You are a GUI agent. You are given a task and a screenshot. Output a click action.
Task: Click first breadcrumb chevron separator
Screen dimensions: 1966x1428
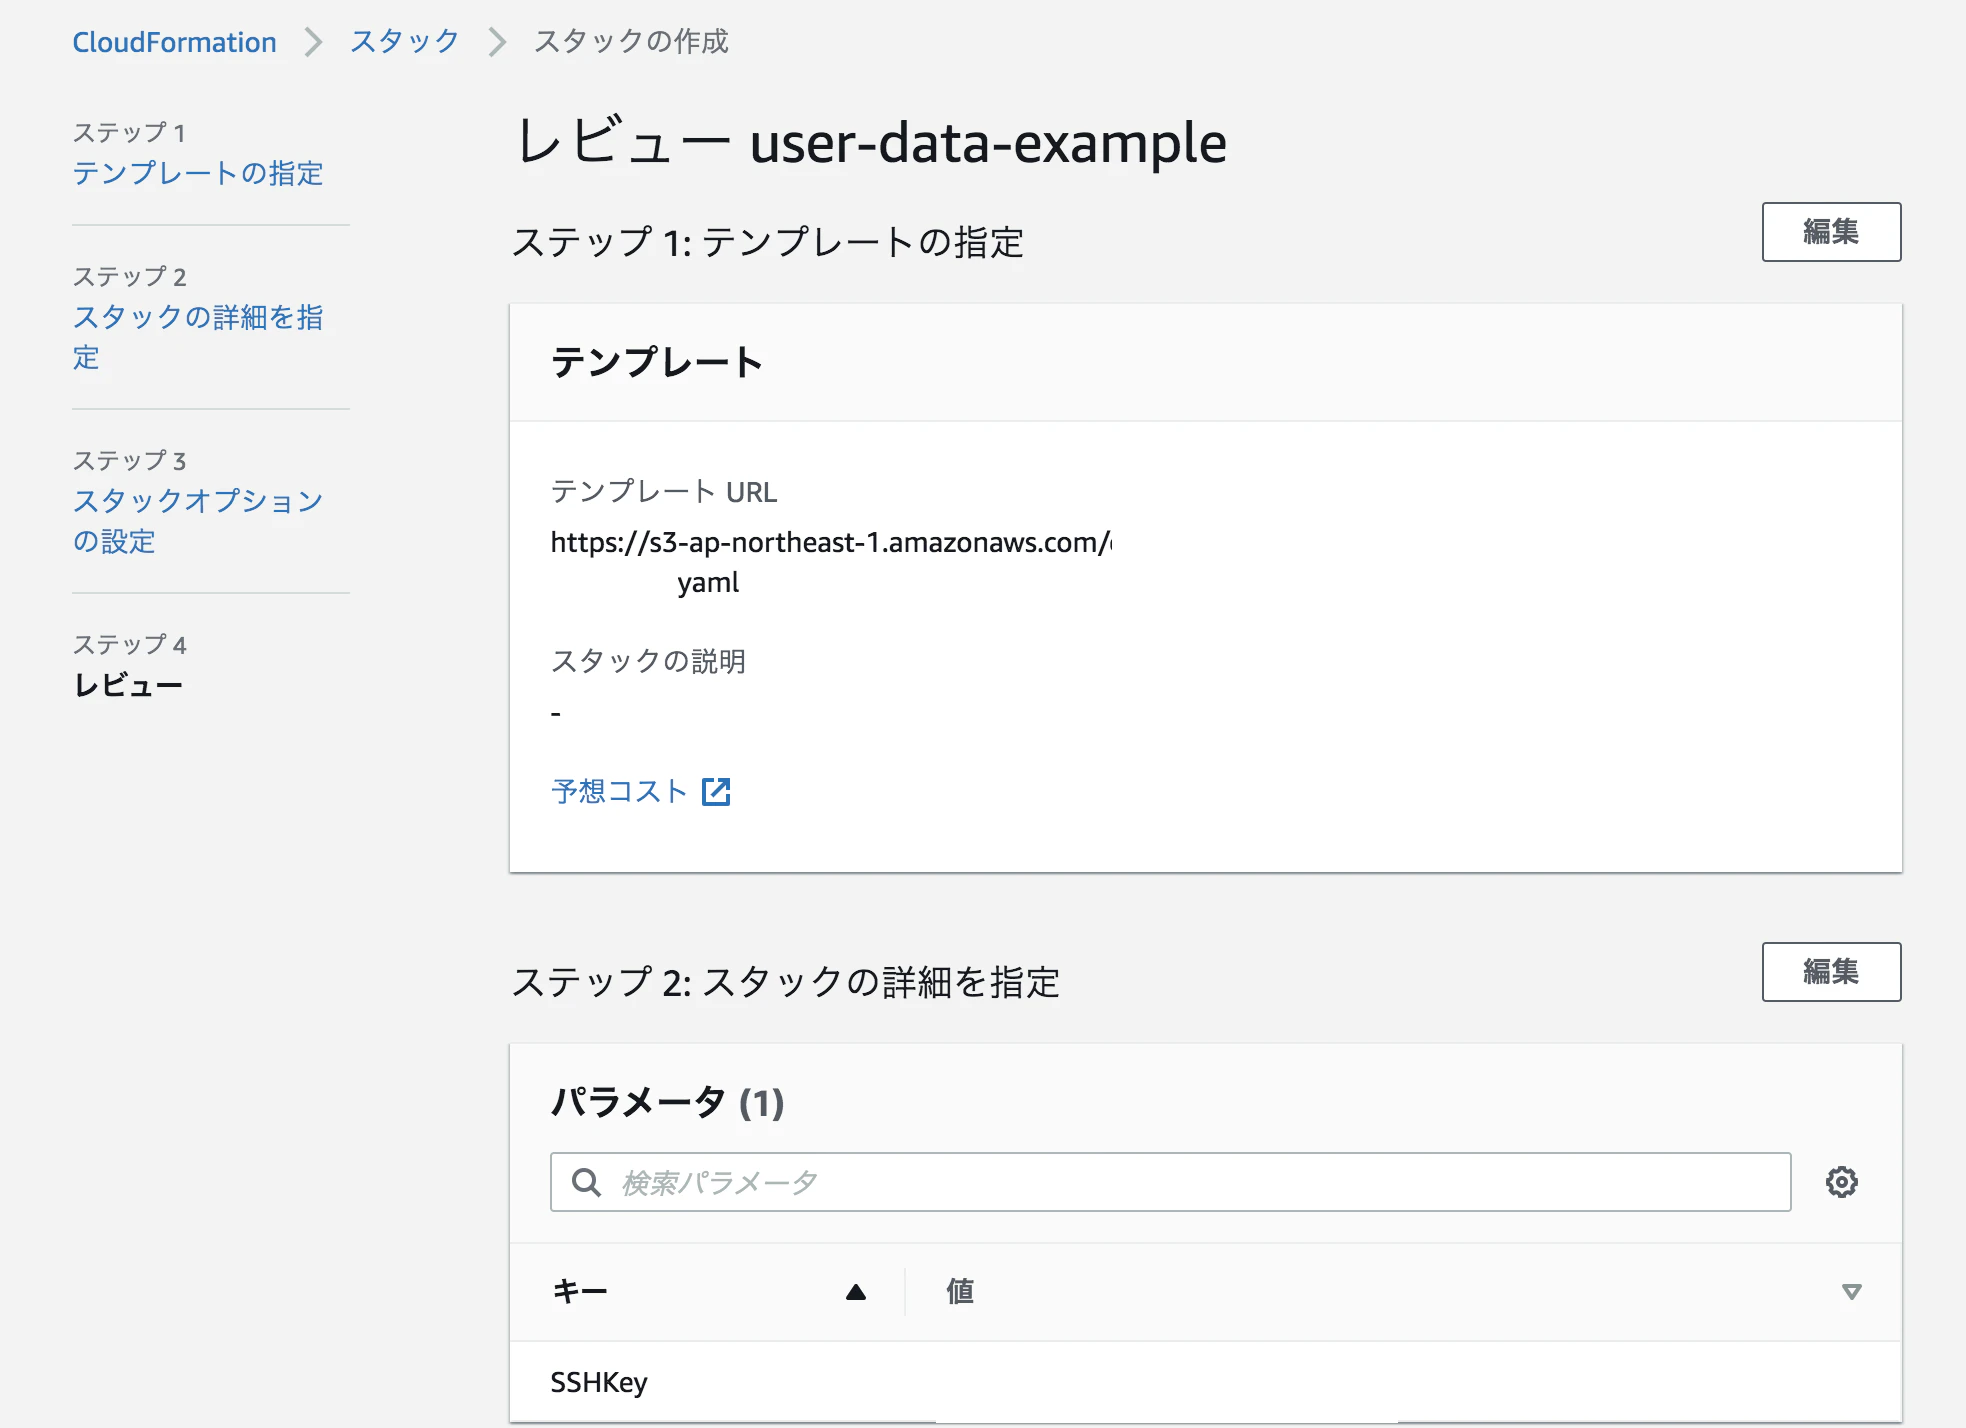(x=313, y=42)
